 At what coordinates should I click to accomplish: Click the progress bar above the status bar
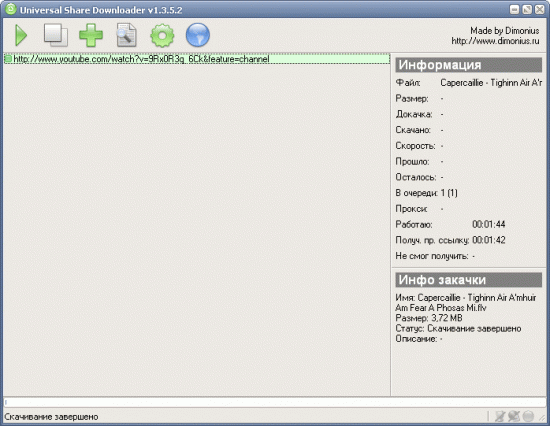pos(275,402)
